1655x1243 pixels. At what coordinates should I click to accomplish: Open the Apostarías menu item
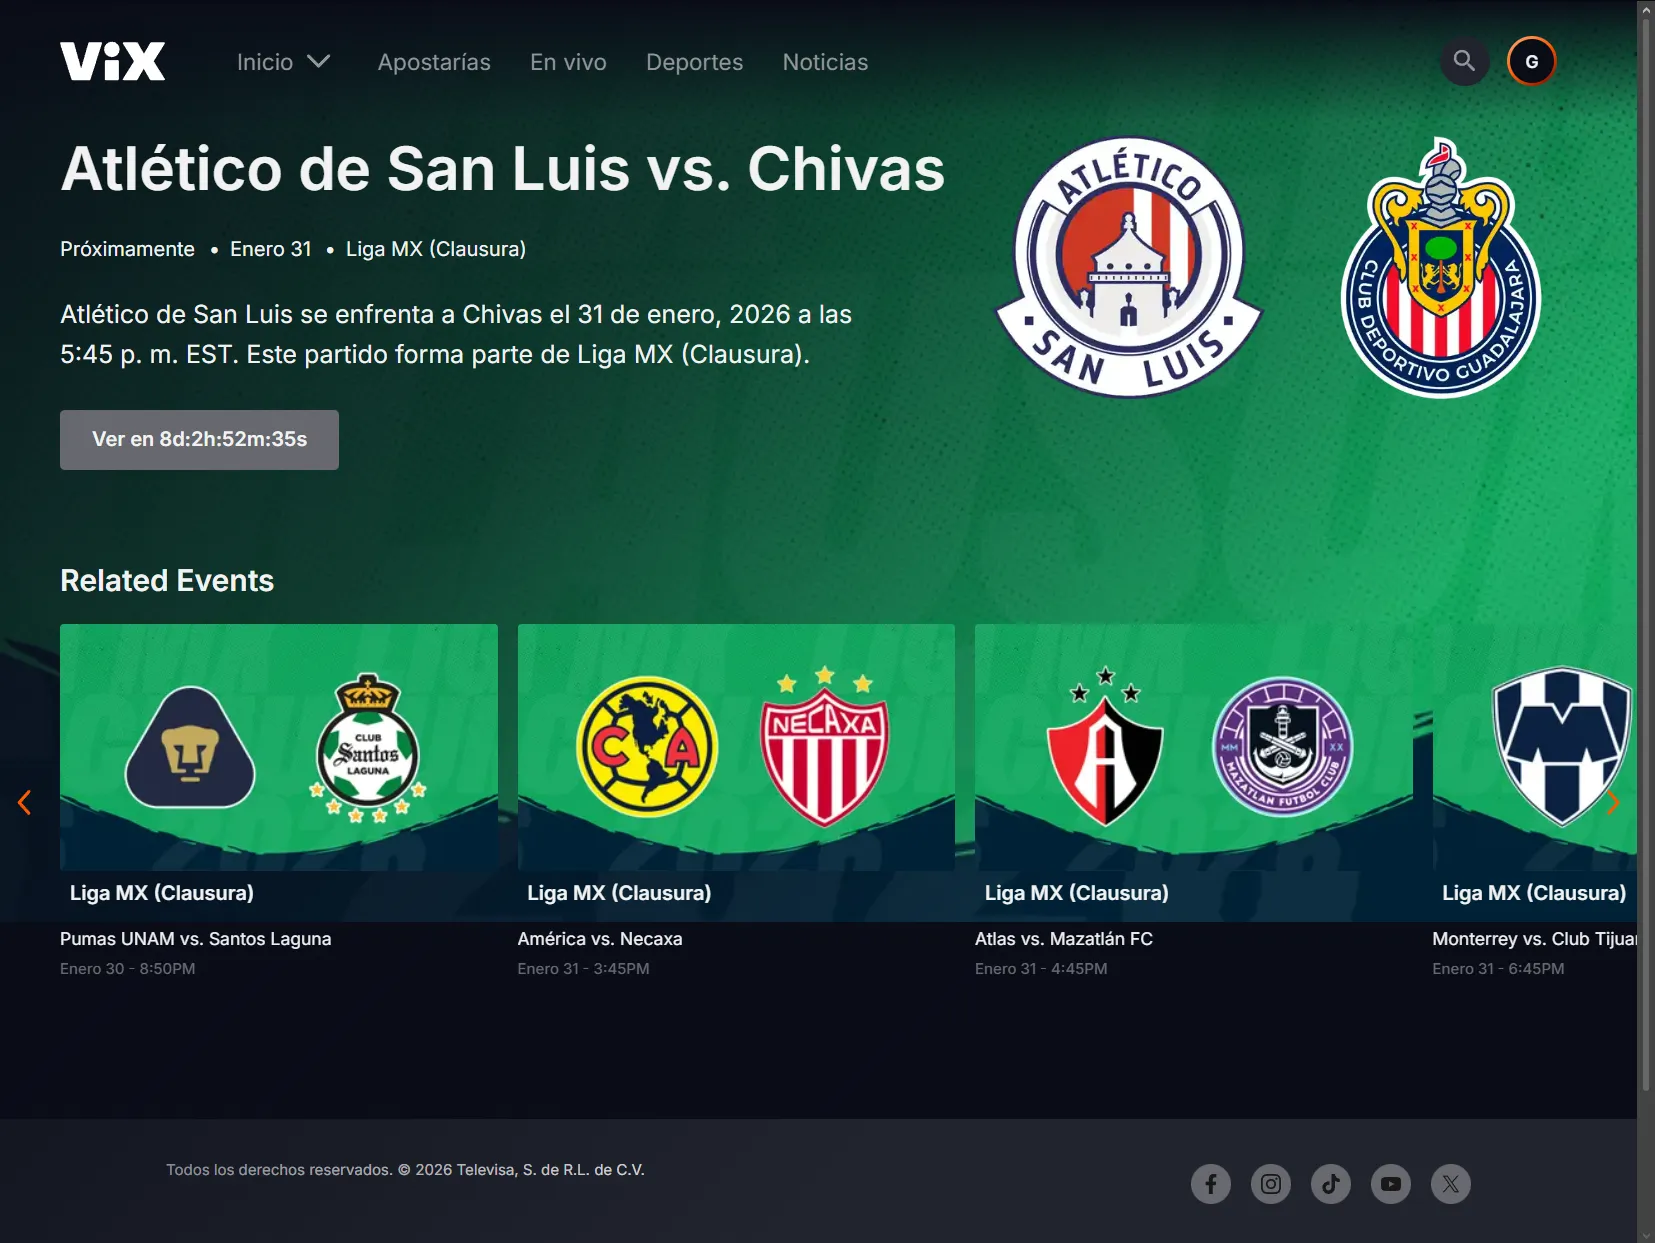pos(434,62)
